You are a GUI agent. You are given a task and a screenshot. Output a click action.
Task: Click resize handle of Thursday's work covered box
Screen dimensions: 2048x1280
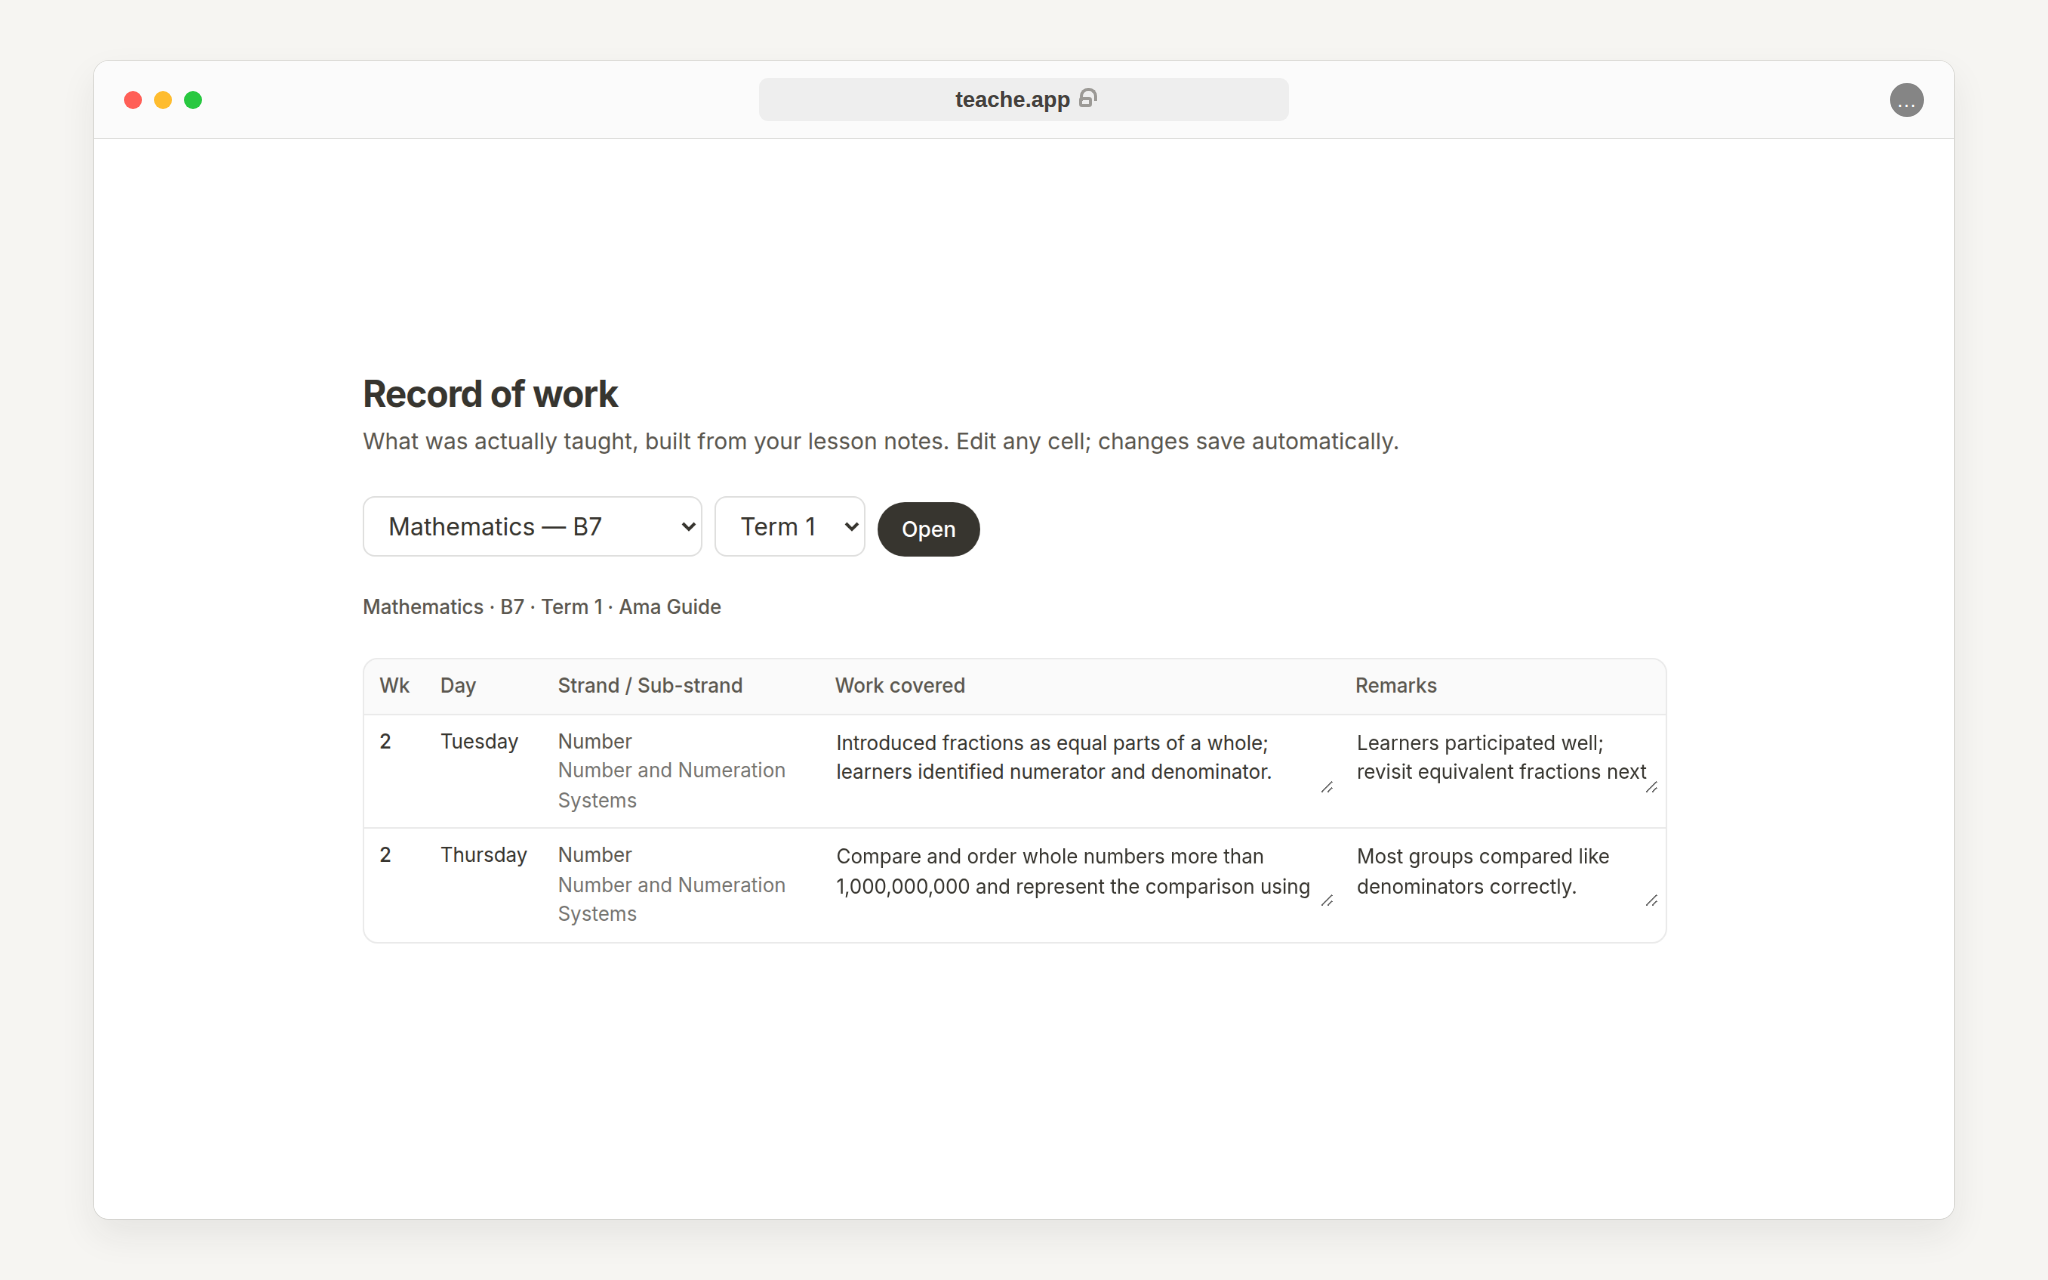pyautogui.click(x=1327, y=900)
